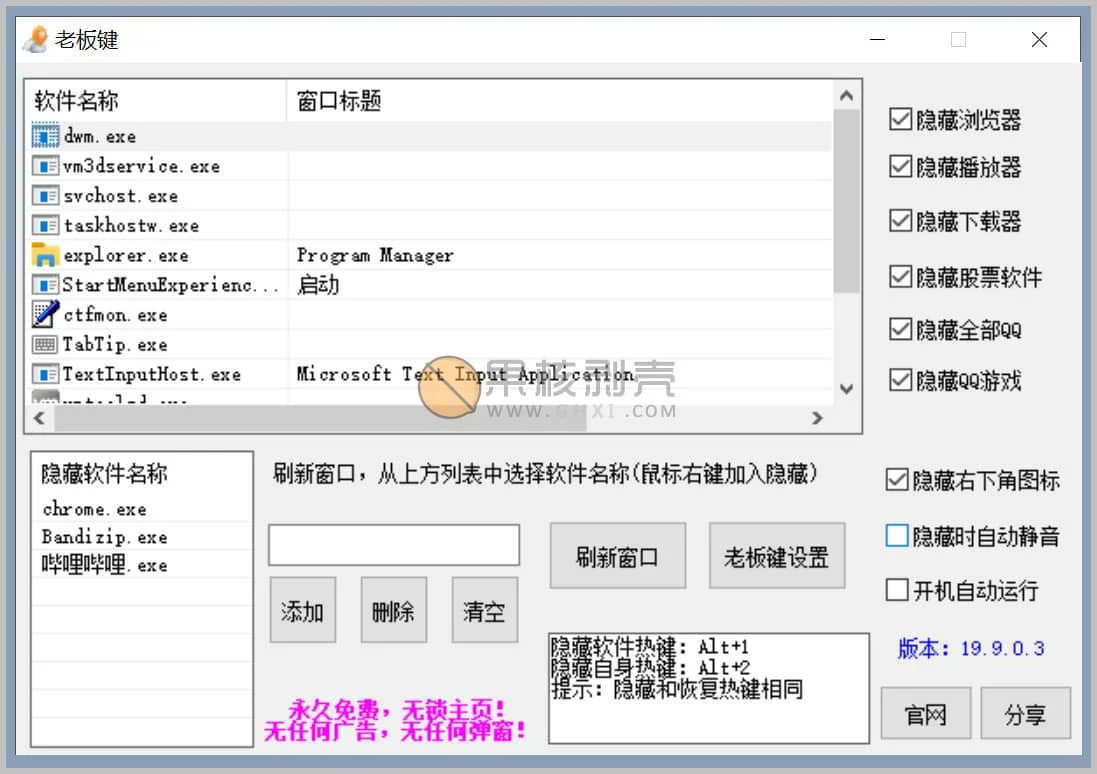Toggle the 隐藏播放器 option

898,167
